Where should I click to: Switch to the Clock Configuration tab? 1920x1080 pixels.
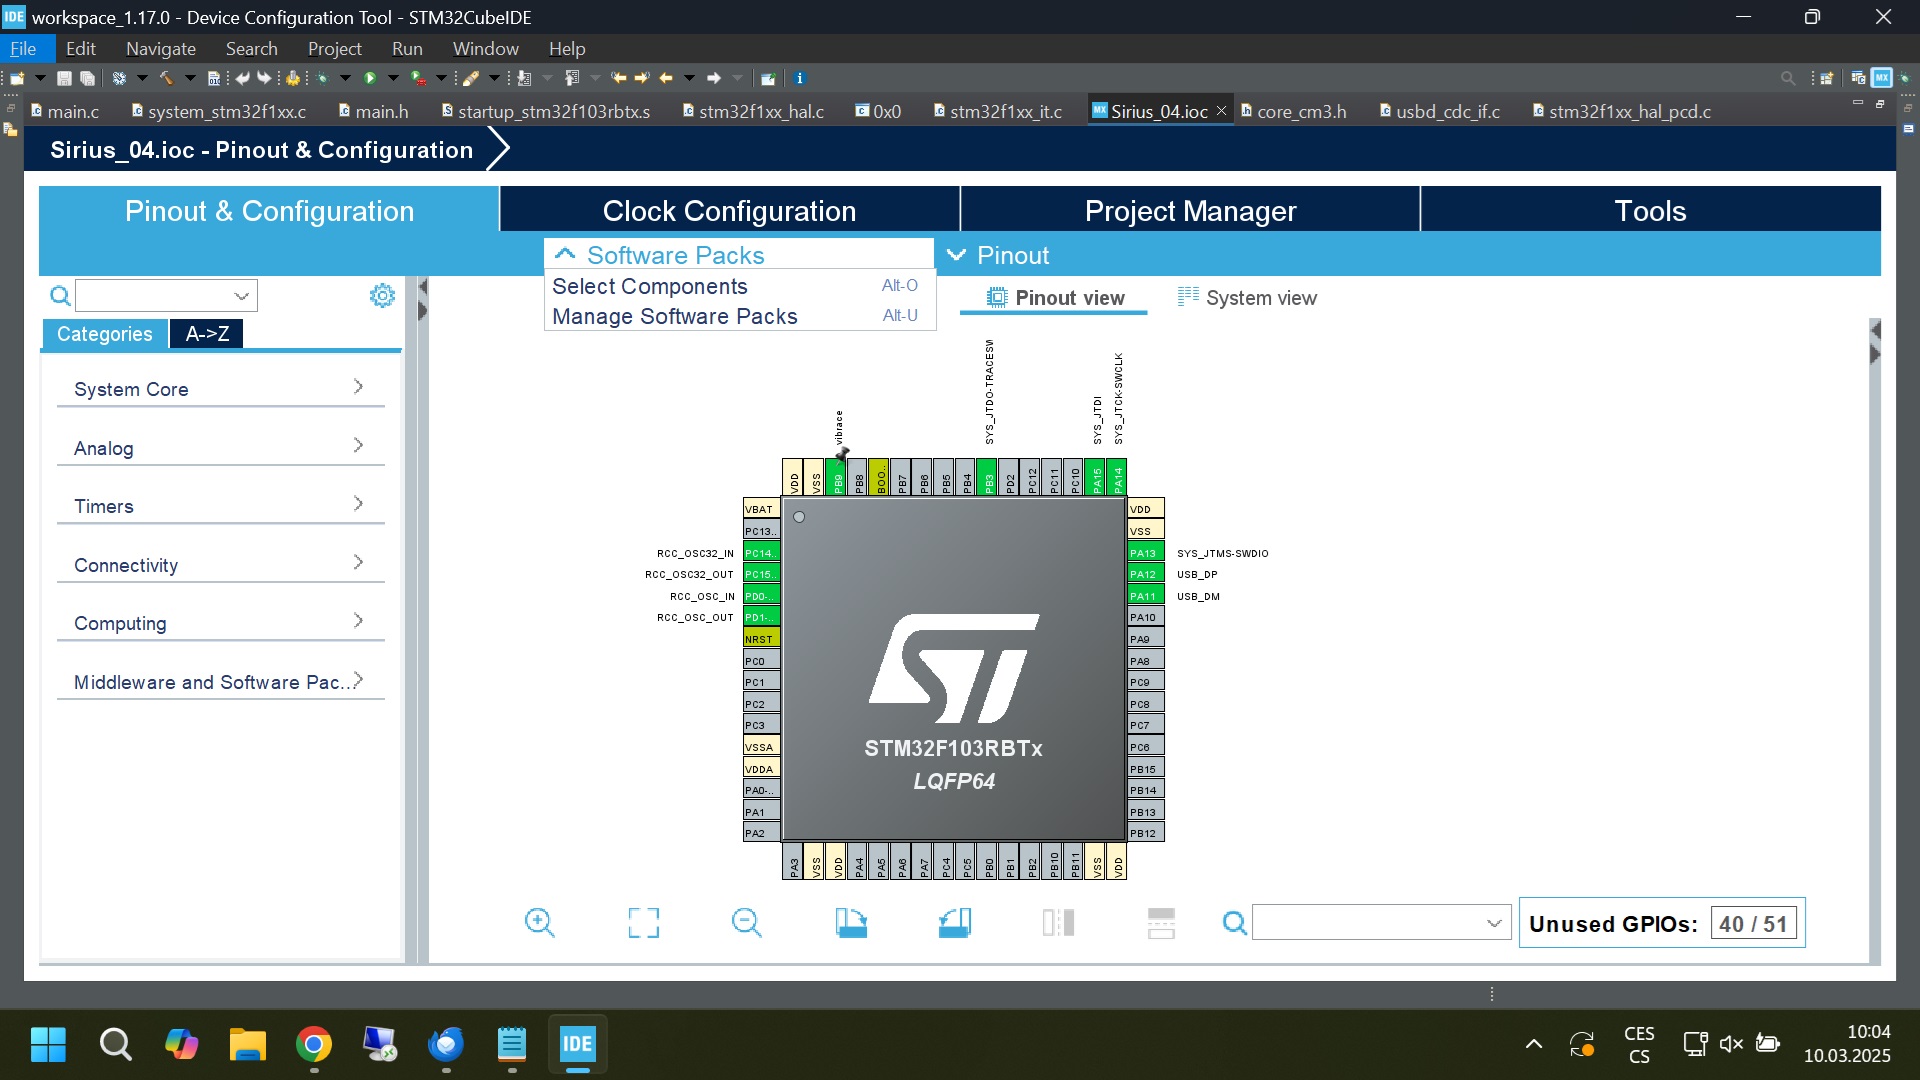(729, 210)
